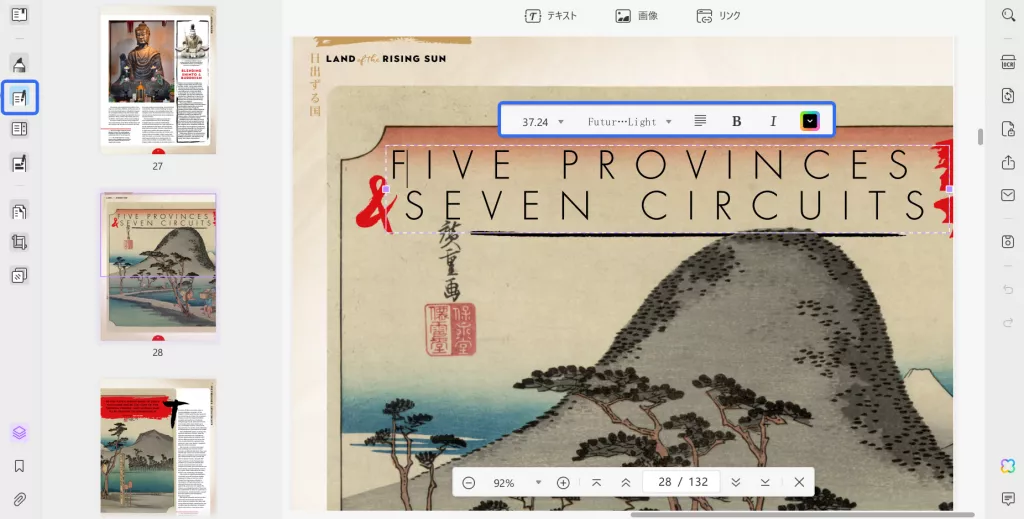The width and height of the screenshot is (1024, 519).
Task: Jump to the first page
Action: (596, 482)
